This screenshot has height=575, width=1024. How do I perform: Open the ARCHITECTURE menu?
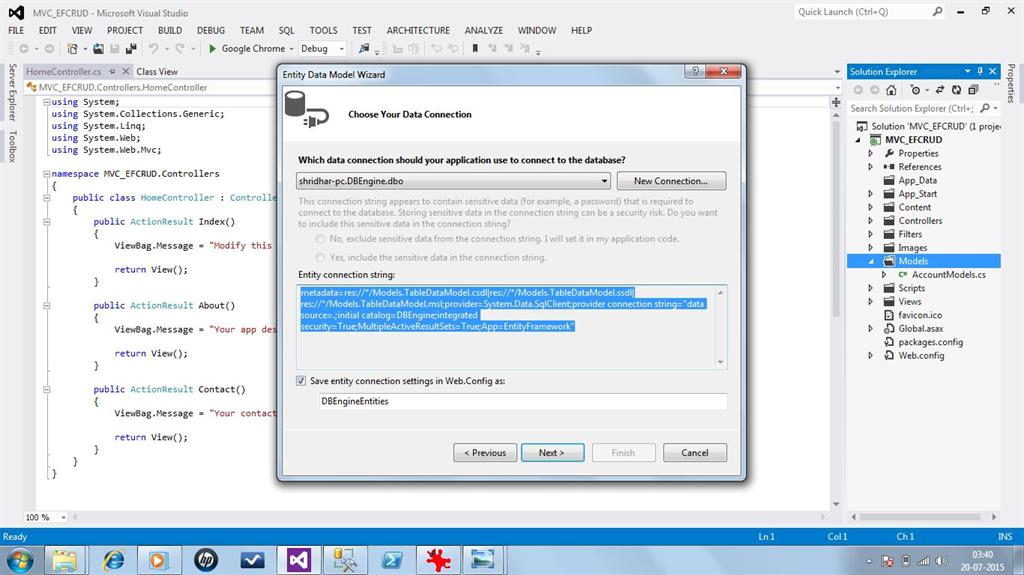[x=418, y=30]
